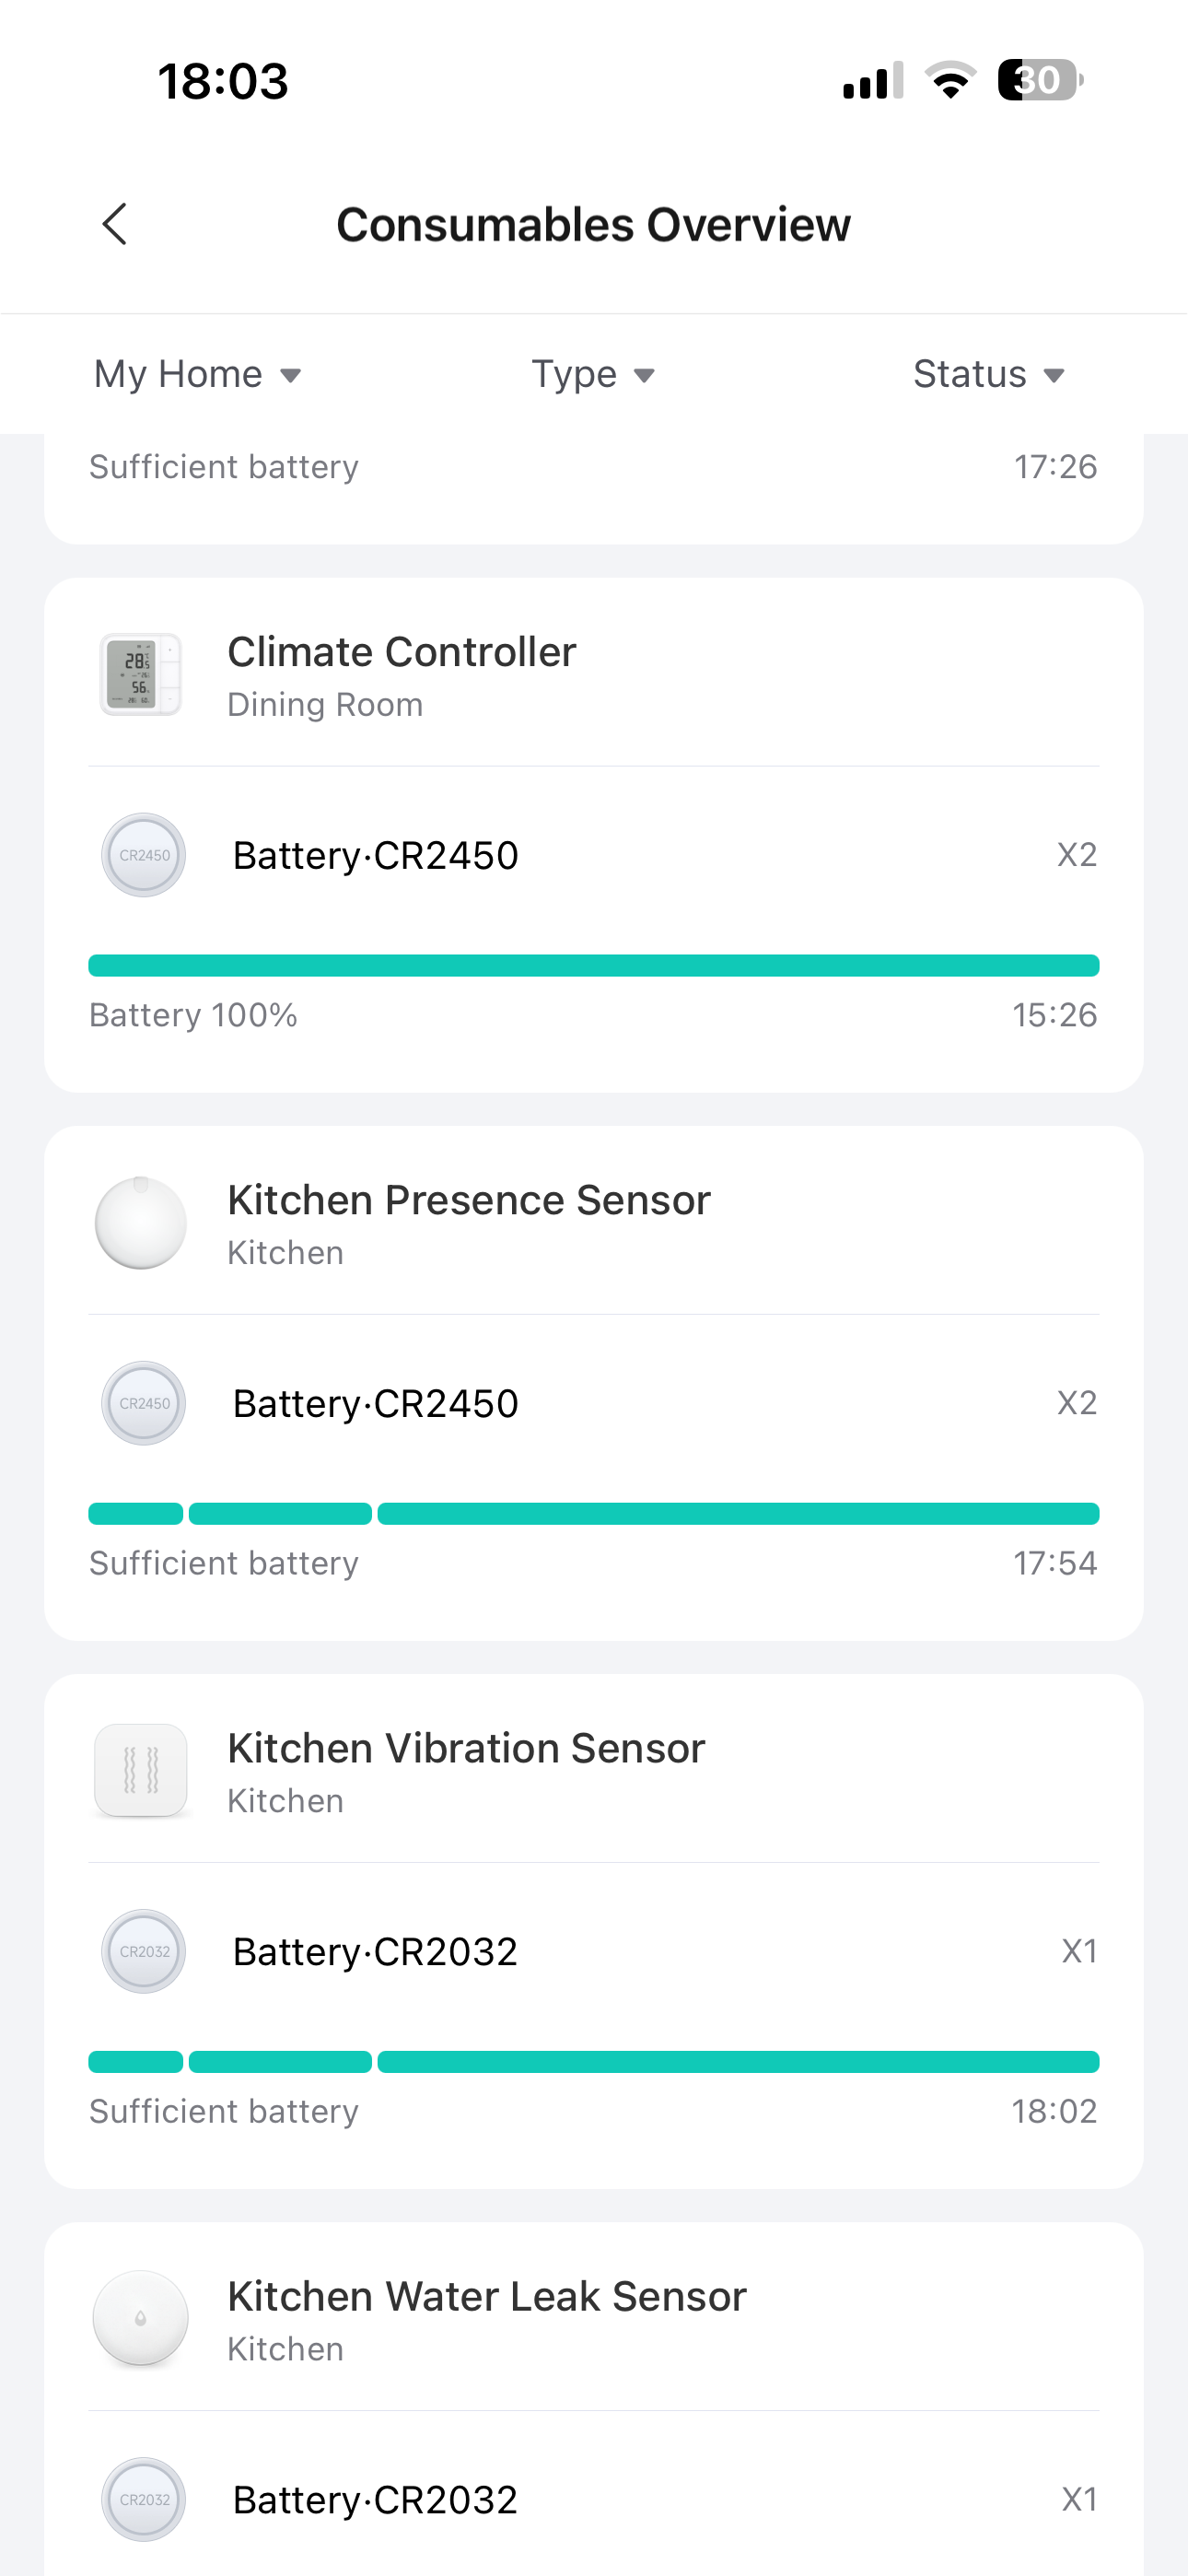Select the Kitchen Water Leak Sensor name

tap(487, 2296)
